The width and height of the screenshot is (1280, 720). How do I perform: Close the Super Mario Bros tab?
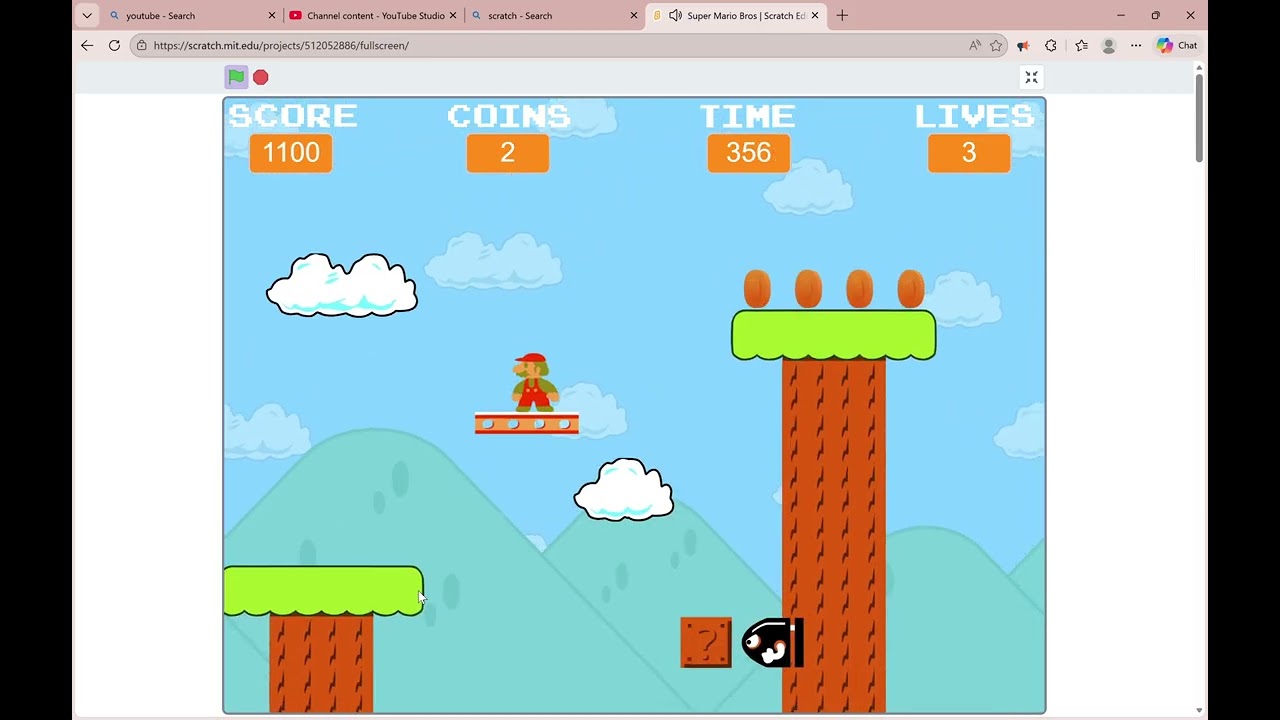click(815, 15)
